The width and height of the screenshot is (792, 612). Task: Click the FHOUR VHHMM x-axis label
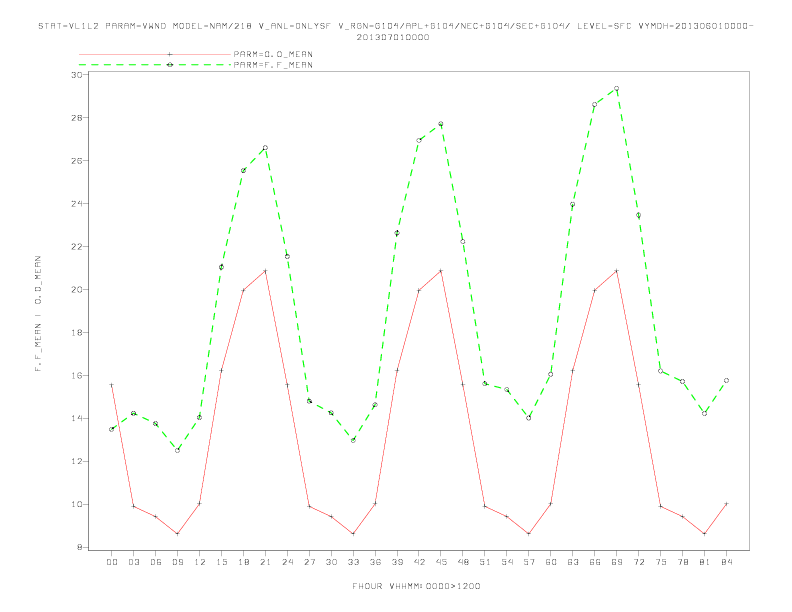click(x=416, y=586)
